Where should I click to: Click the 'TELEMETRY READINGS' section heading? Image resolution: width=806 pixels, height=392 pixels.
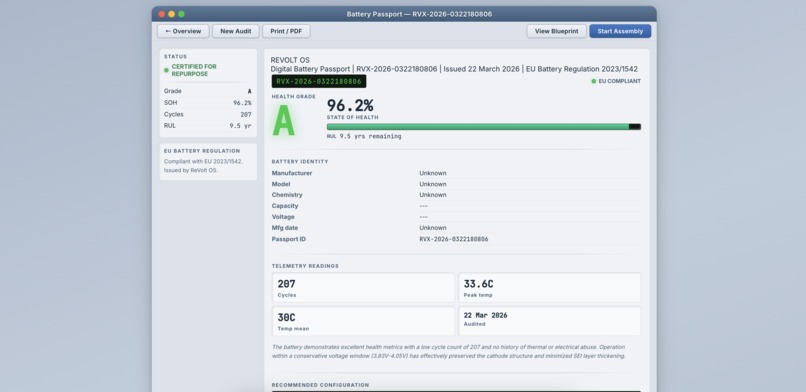tap(305, 266)
